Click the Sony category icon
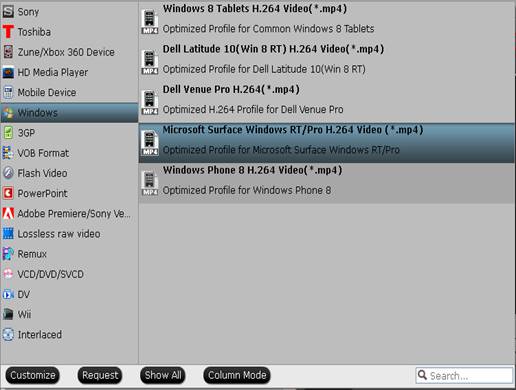Image resolution: width=516 pixels, height=390 pixels. [8, 12]
